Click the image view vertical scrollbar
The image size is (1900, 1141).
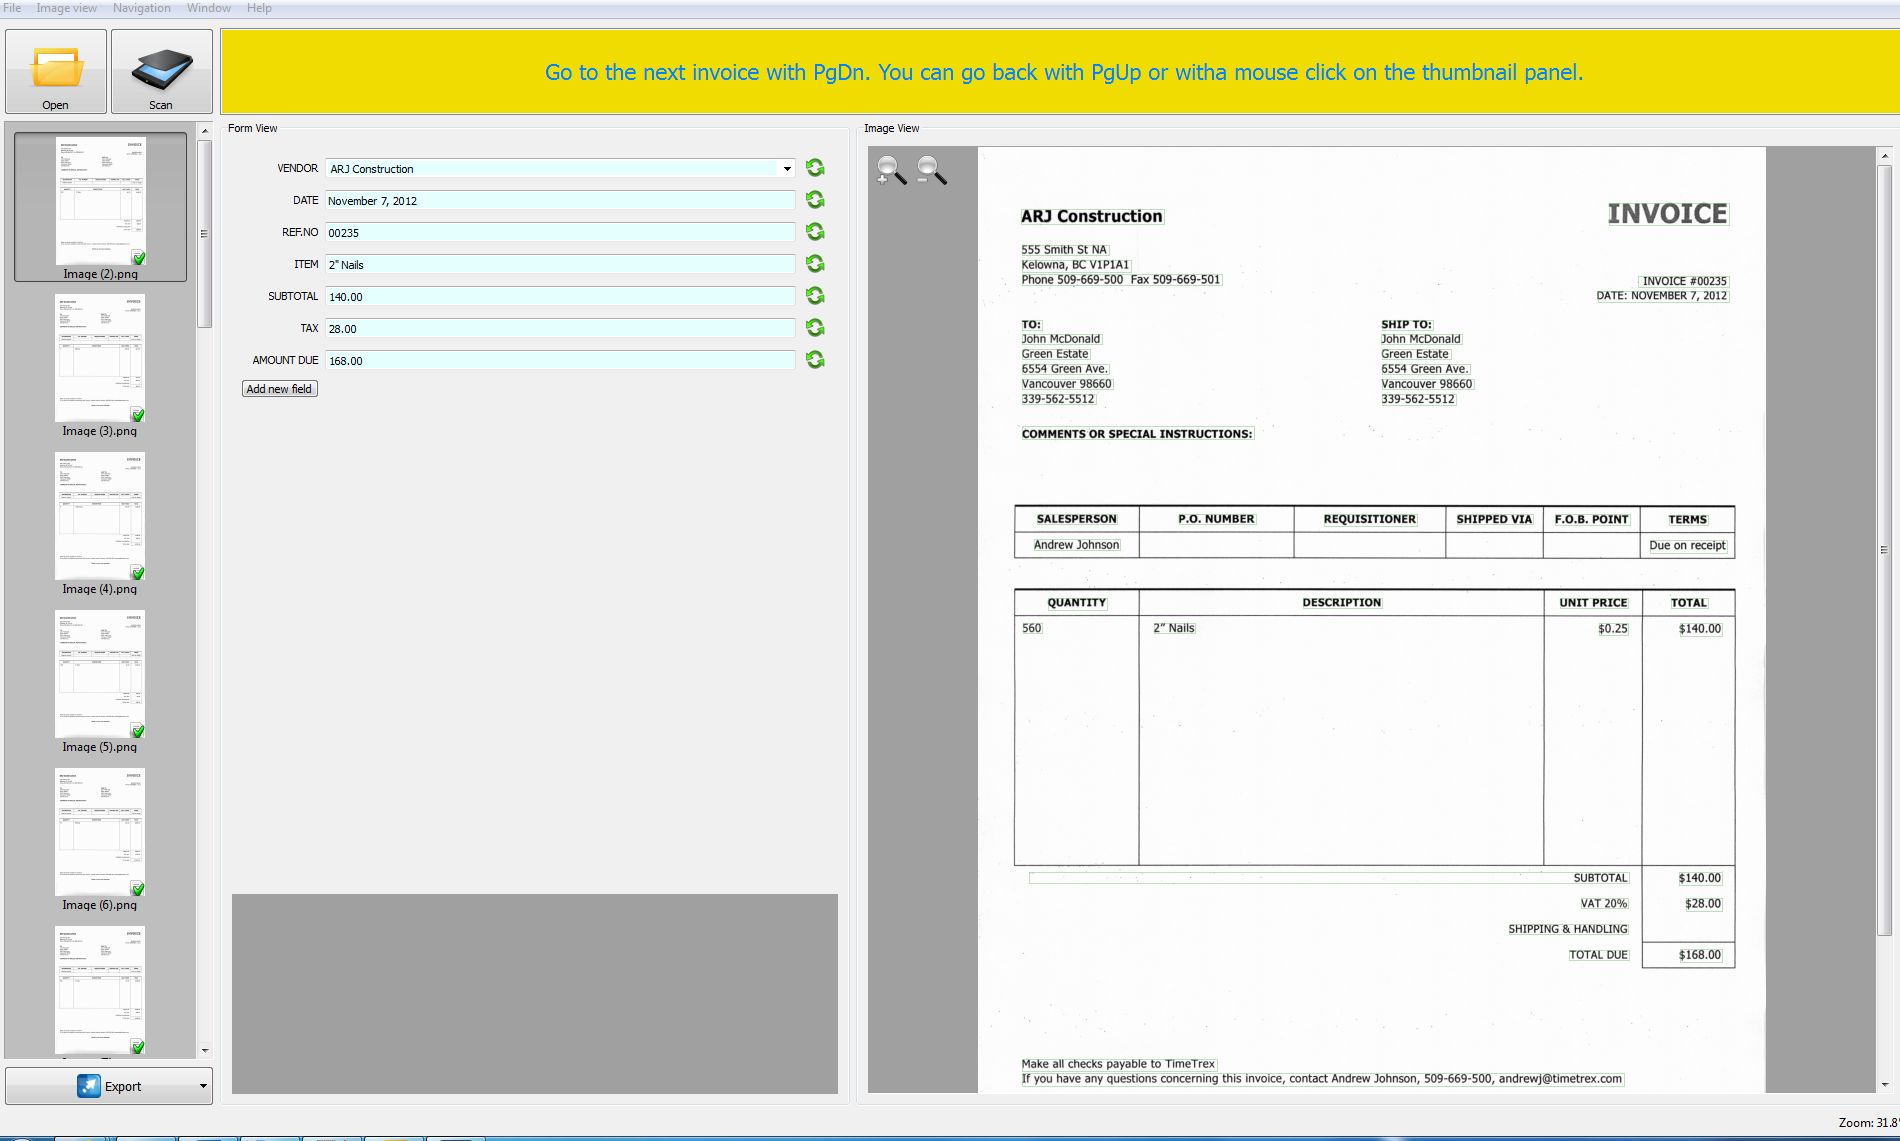(x=1884, y=550)
